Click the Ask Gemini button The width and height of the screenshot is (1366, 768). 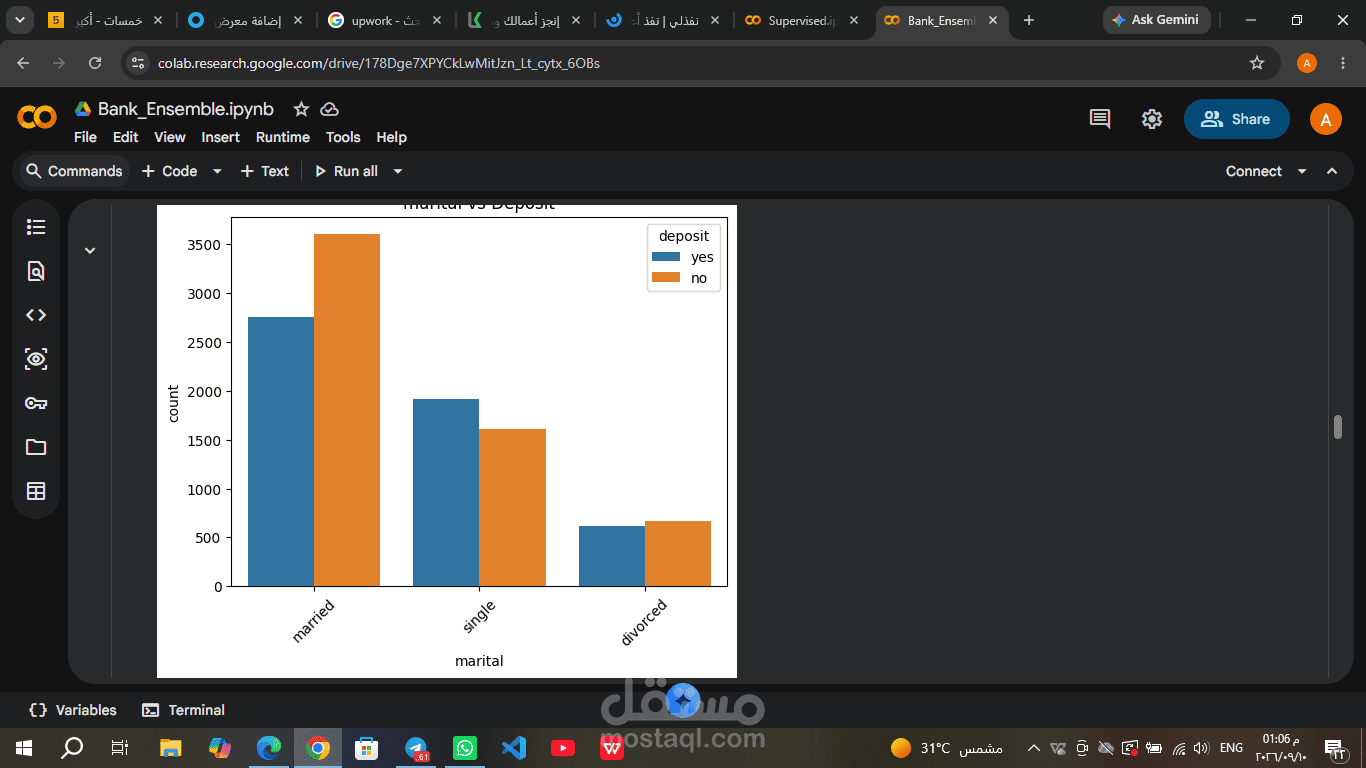pos(1157,20)
